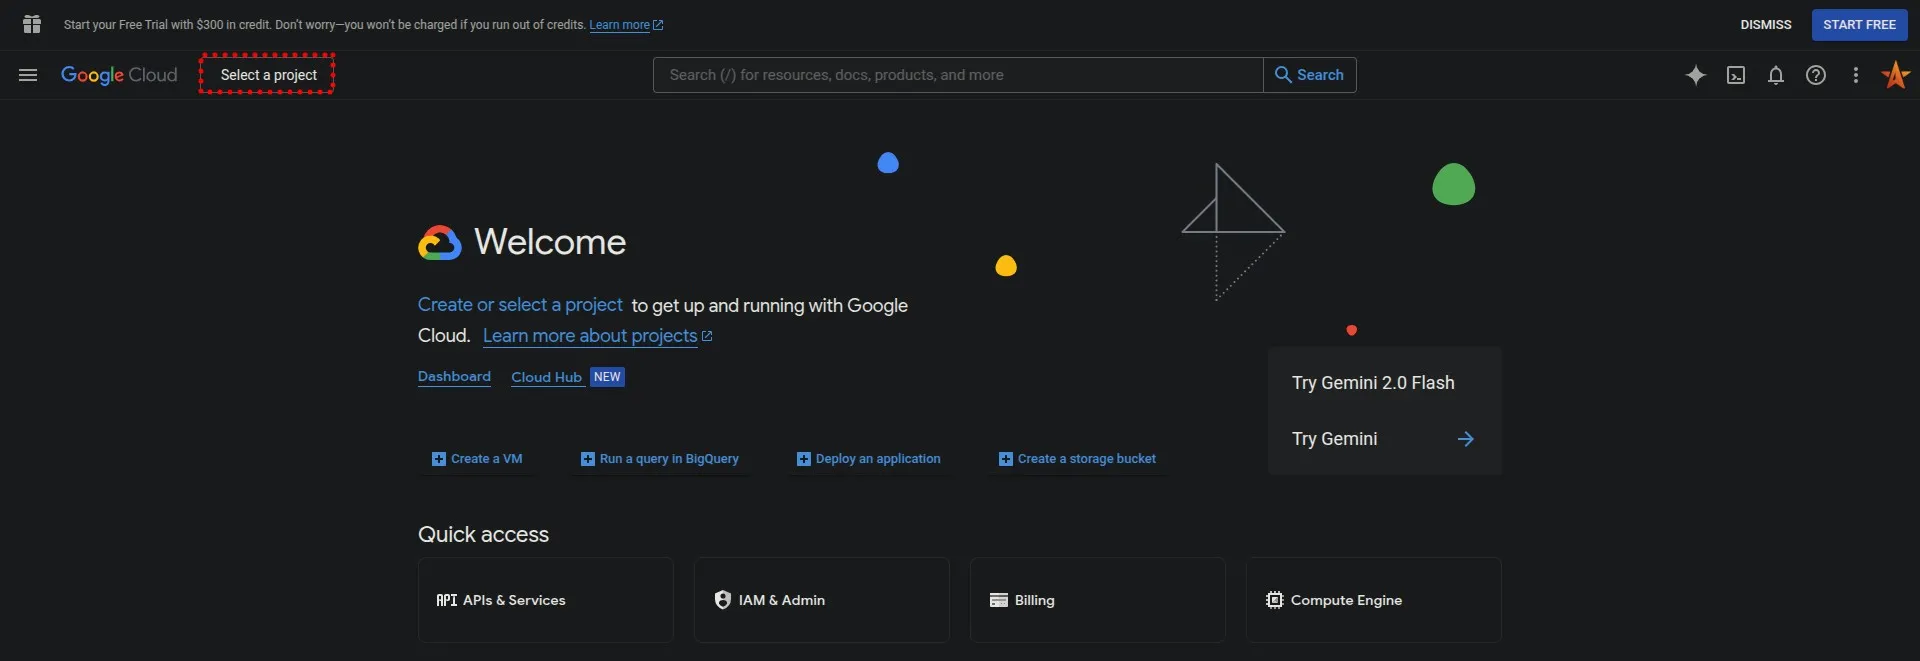Click the card icon on Billing
Screen dimensions: 1920x661
(x=999, y=600)
